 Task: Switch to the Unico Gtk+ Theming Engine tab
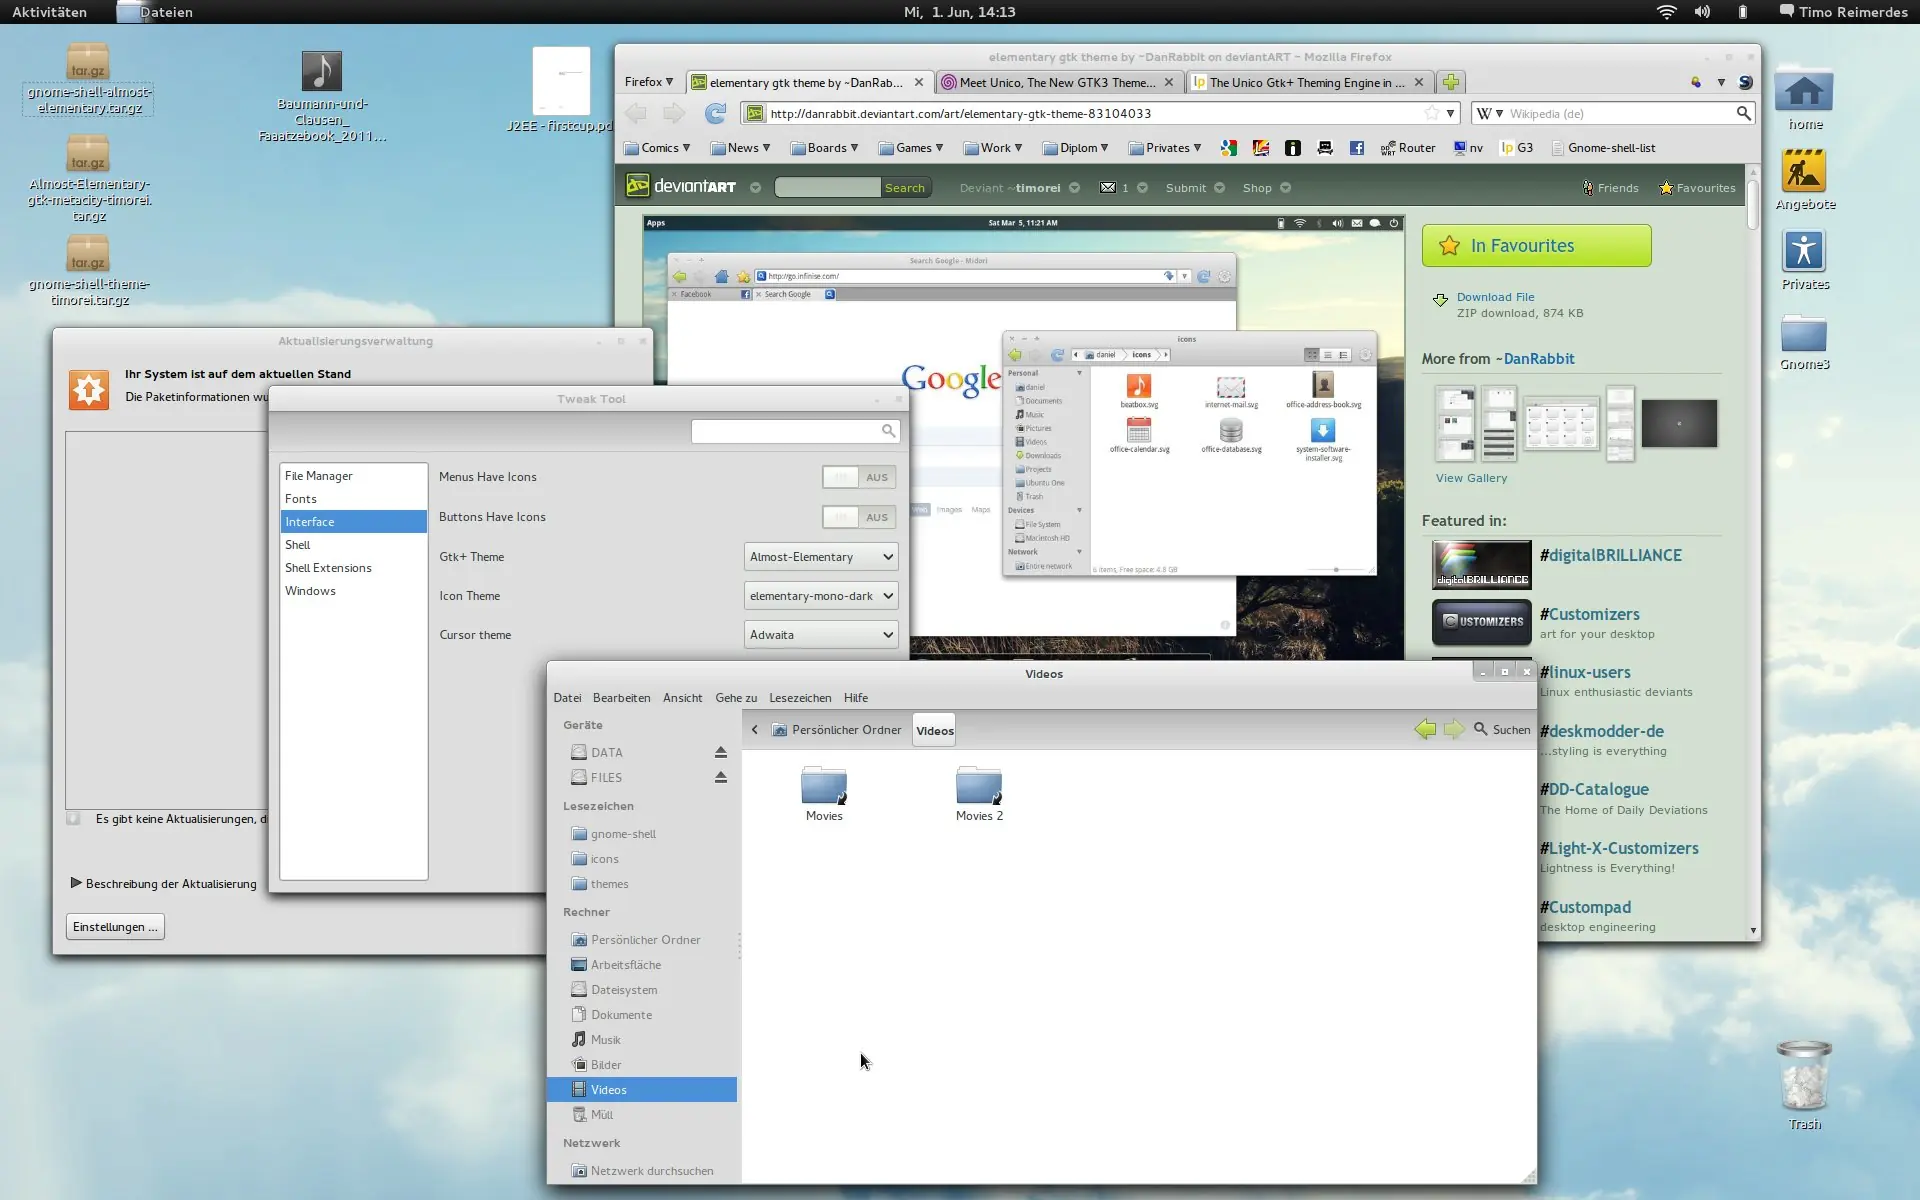point(1310,82)
